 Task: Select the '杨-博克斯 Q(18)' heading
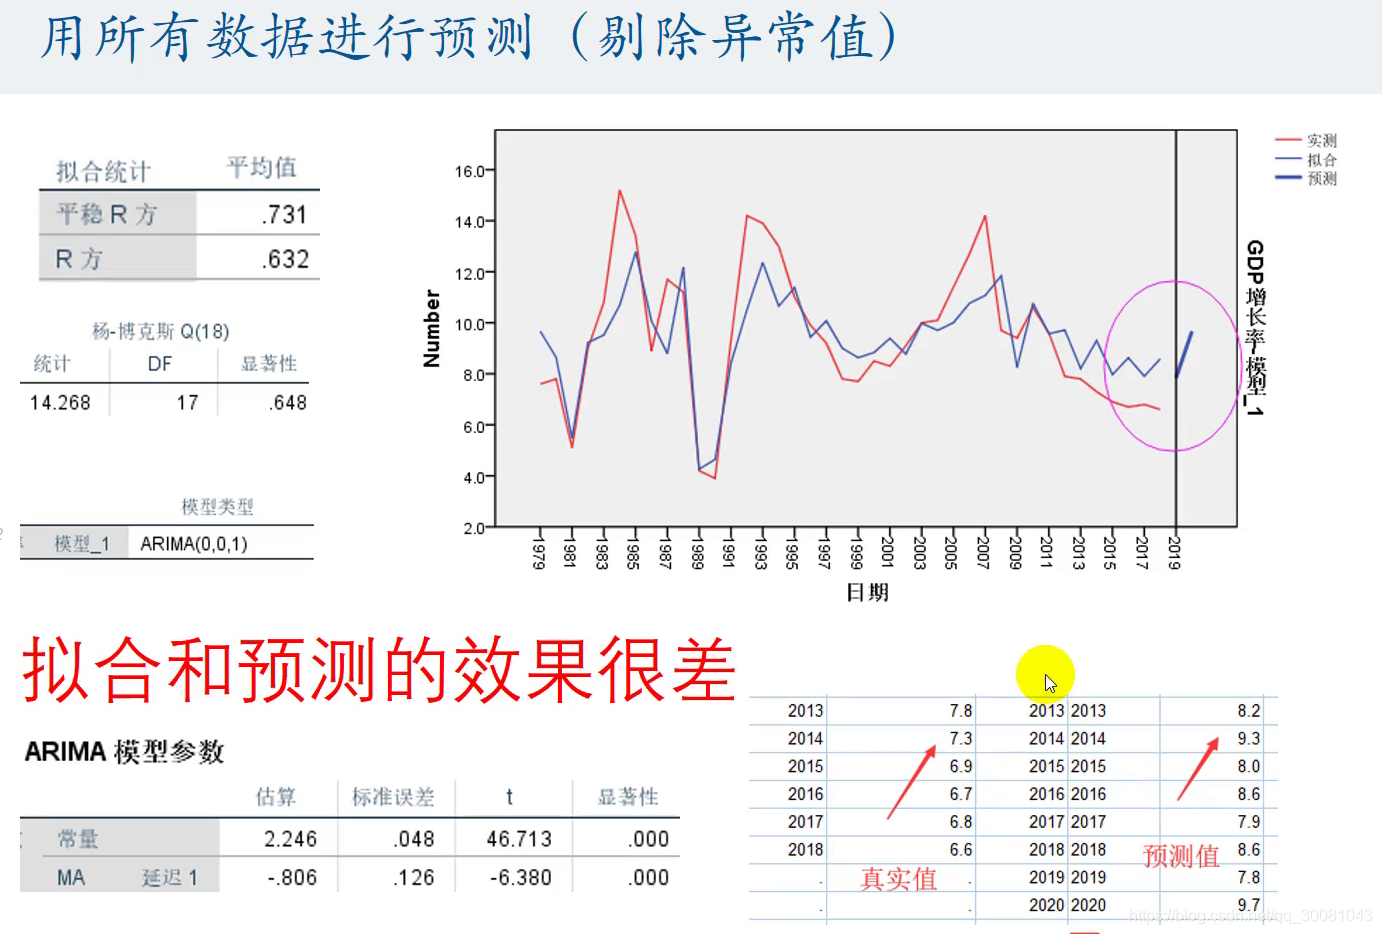[x=160, y=331]
